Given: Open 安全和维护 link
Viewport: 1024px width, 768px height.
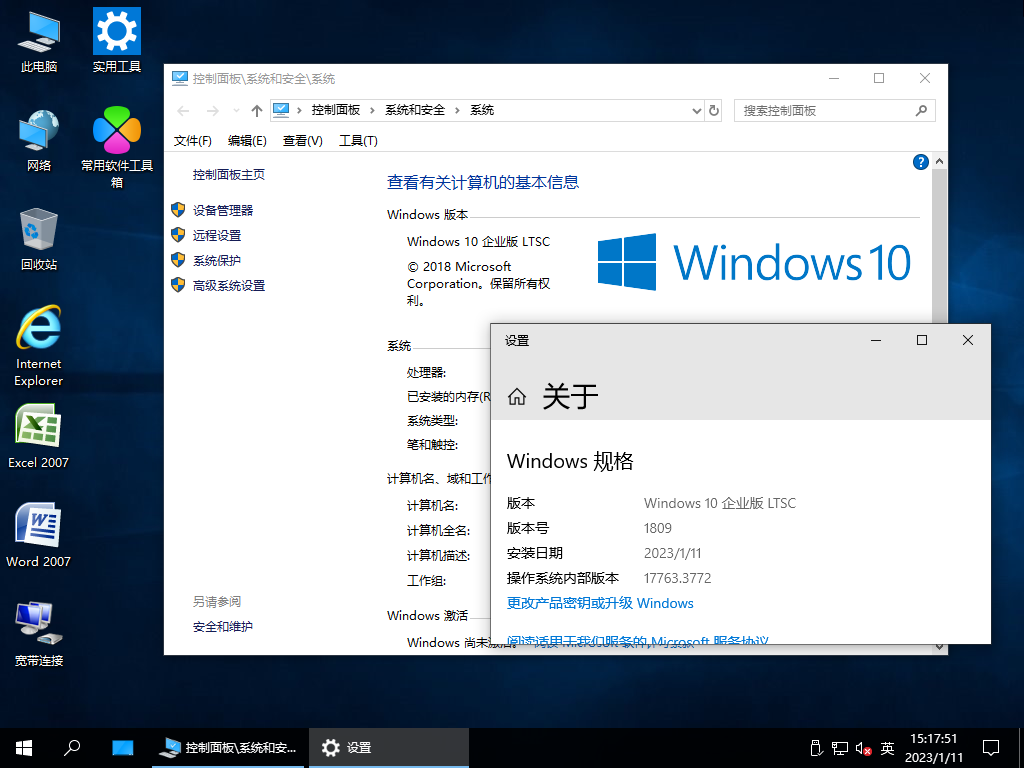Looking at the screenshot, I should click(x=223, y=626).
